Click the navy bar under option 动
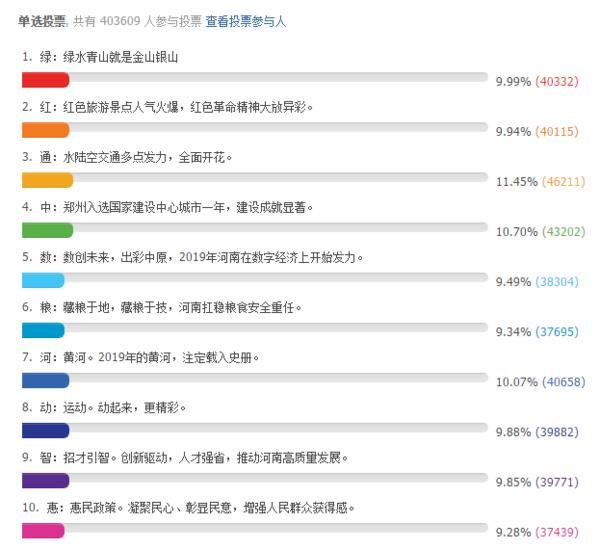 point(46,431)
